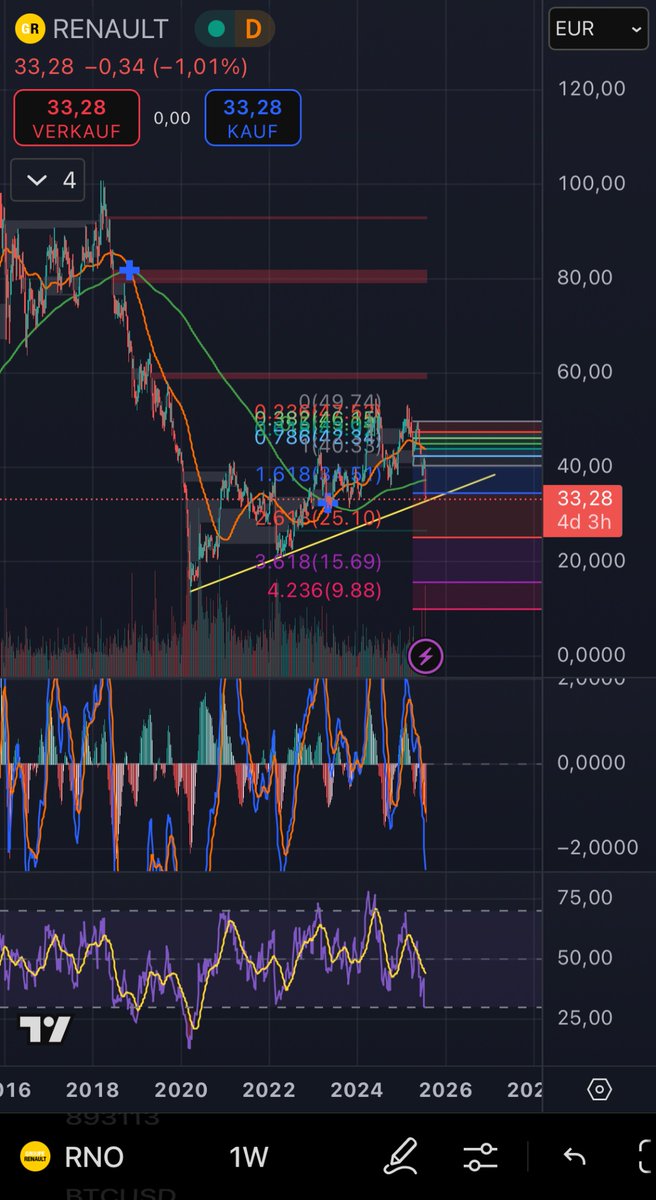Open the Renault symbol logo
656x1200 pixels.
[30, 29]
